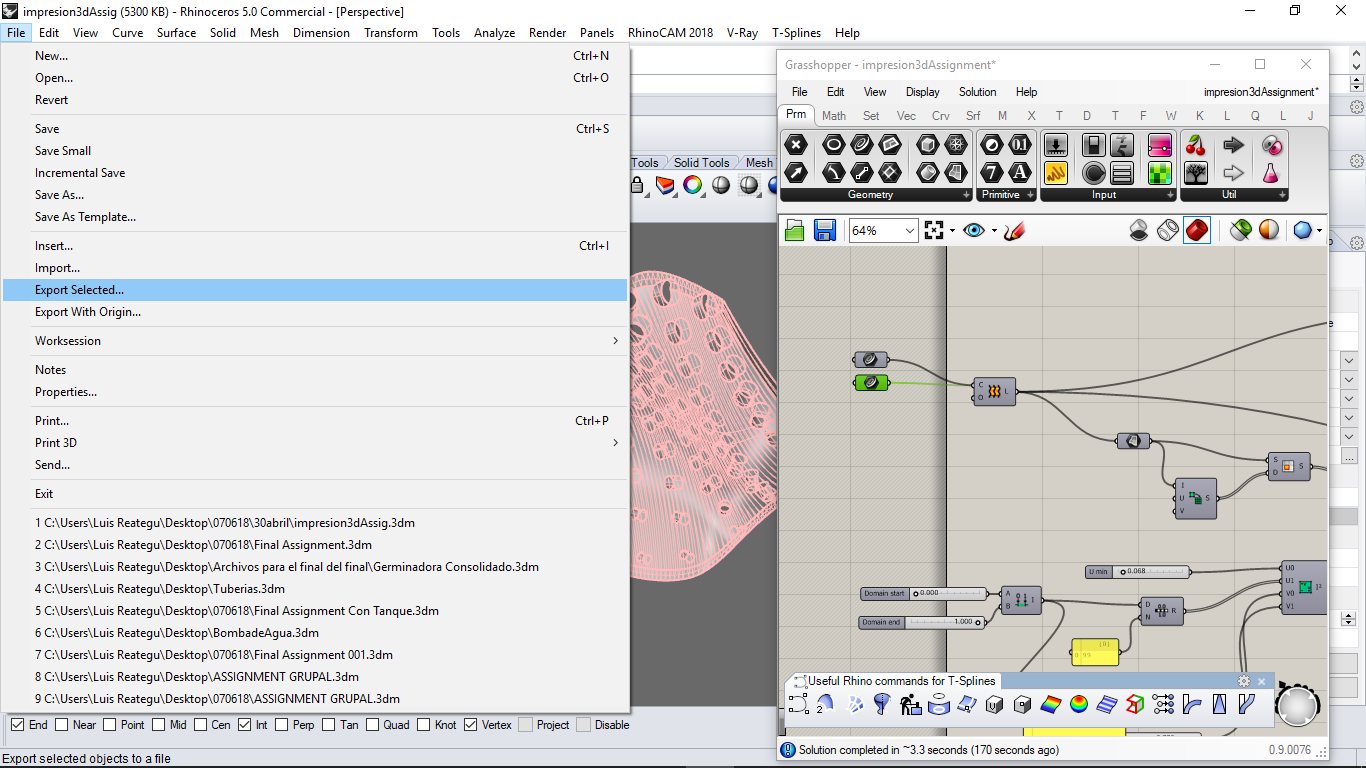Screen dimensions: 1366x768
Task: Click the Cherry Picker icon in Util
Action: coord(1196,145)
